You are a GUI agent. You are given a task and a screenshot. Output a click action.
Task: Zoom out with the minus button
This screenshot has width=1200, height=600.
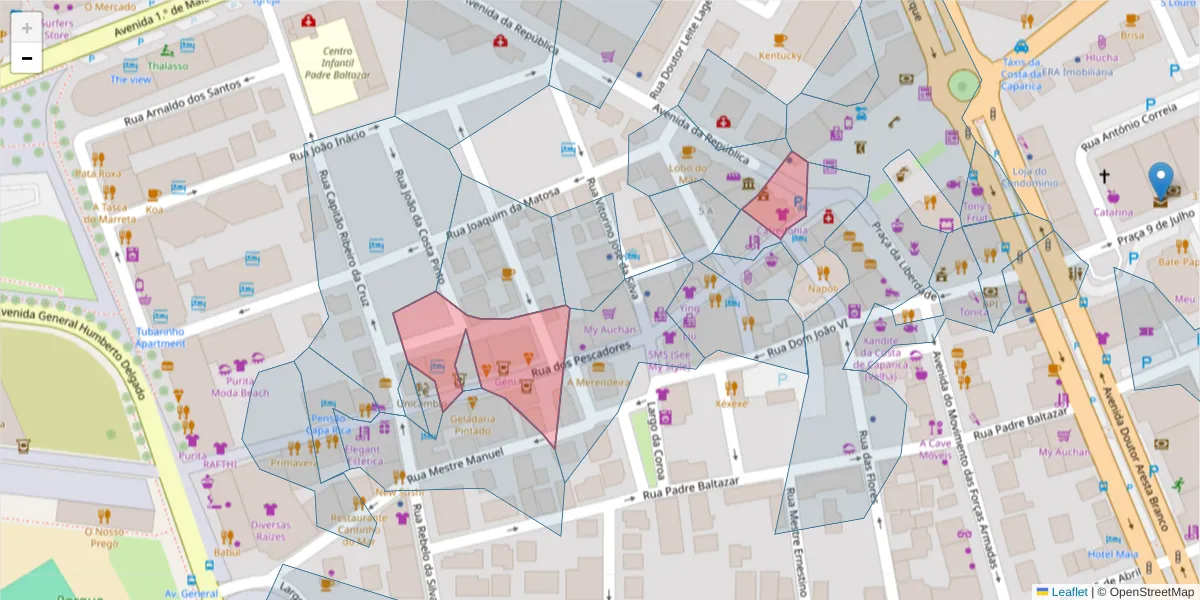pos(26,58)
